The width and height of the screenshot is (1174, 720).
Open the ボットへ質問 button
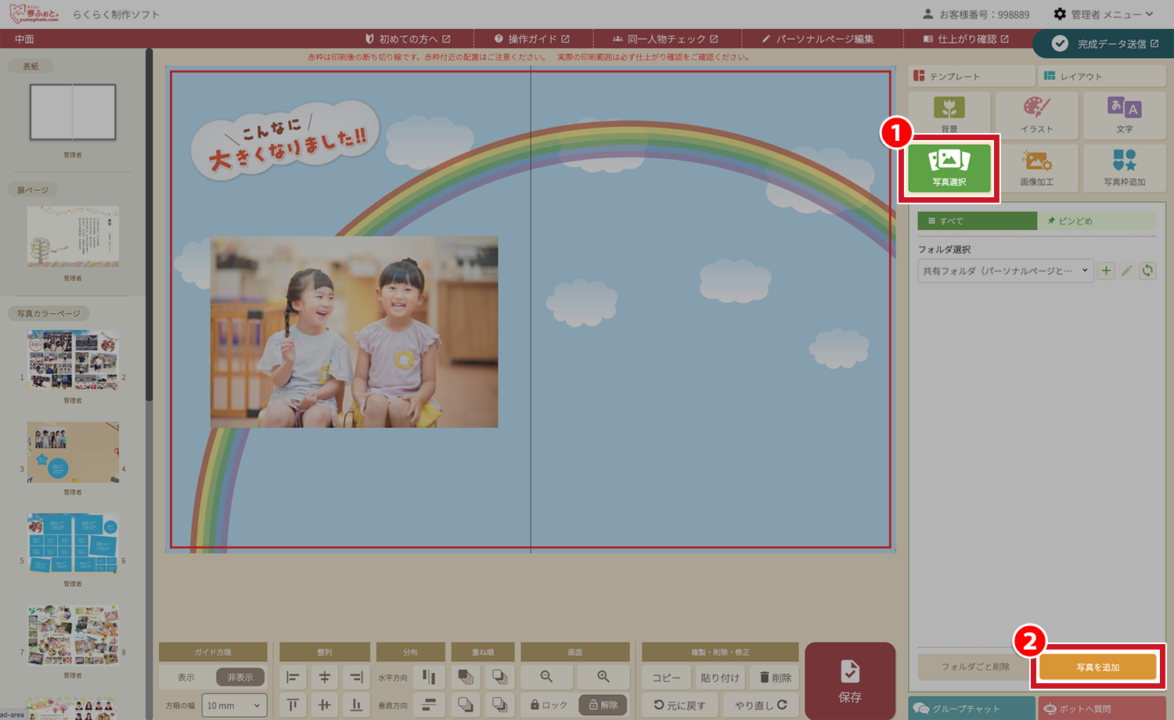pos(1101,709)
